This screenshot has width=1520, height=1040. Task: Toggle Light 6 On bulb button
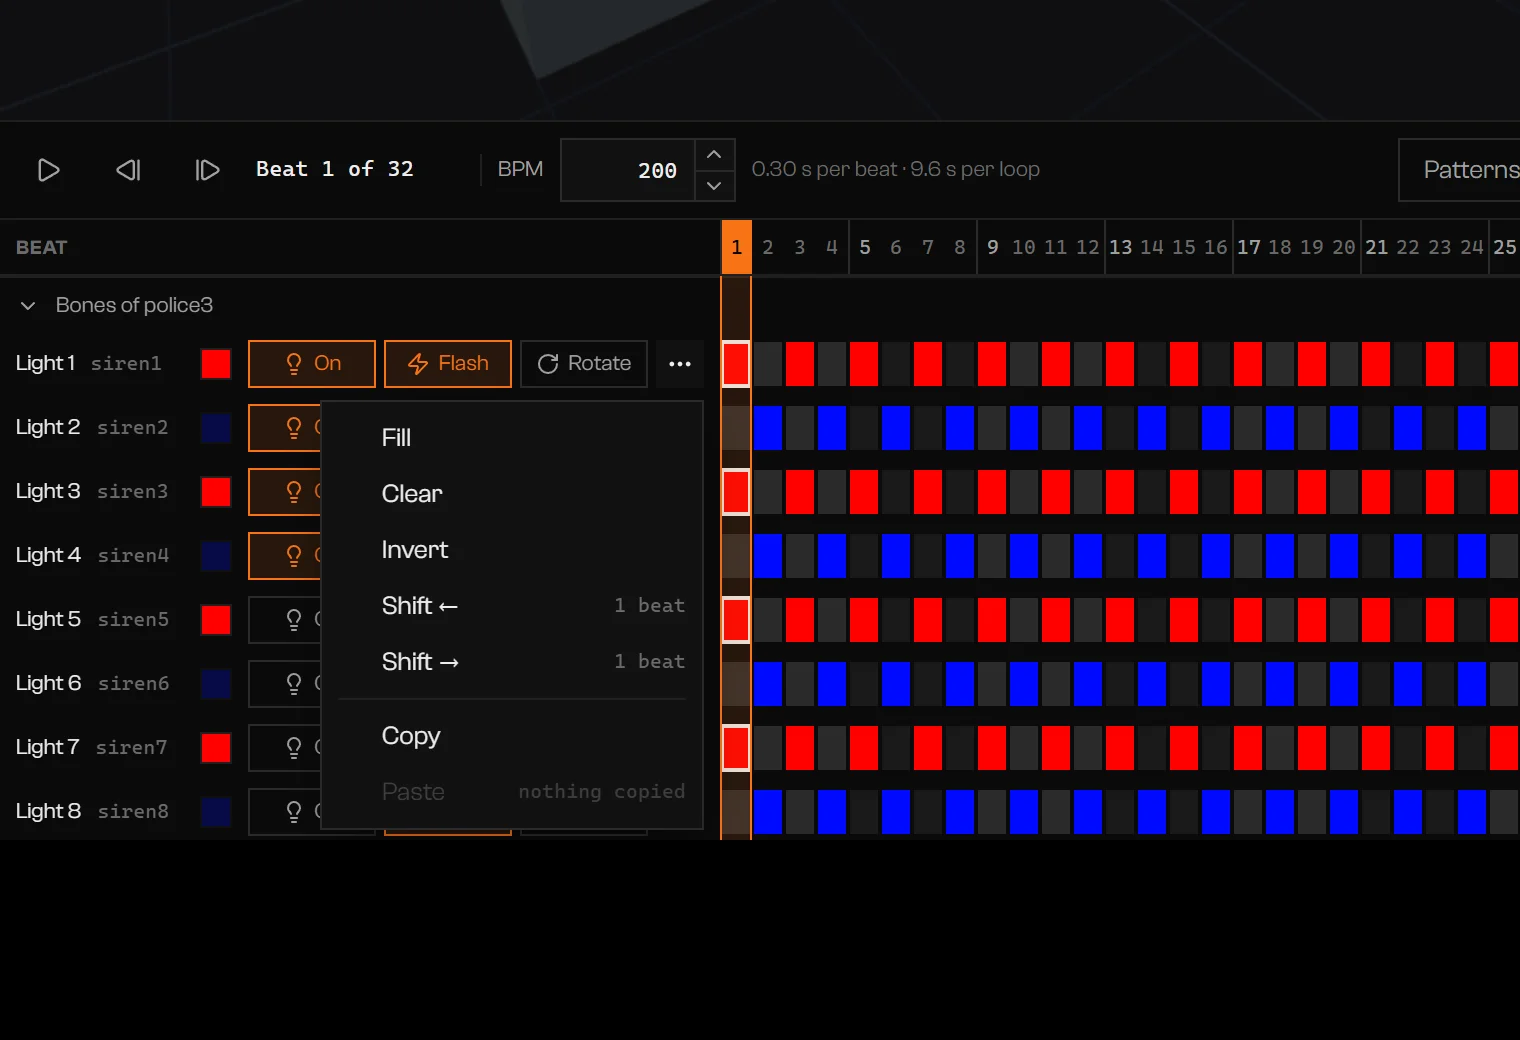[x=285, y=684]
